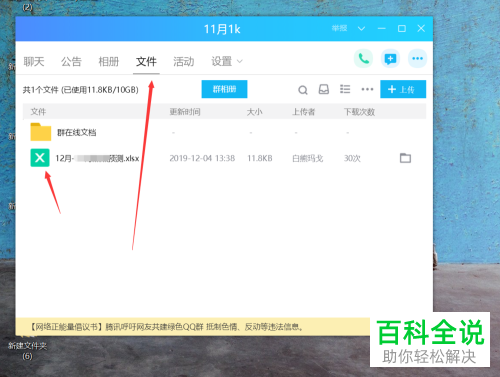The width and height of the screenshot is (500, 377).
Task: Maximize the 11月1k window
Action: (x=402, y=29)
